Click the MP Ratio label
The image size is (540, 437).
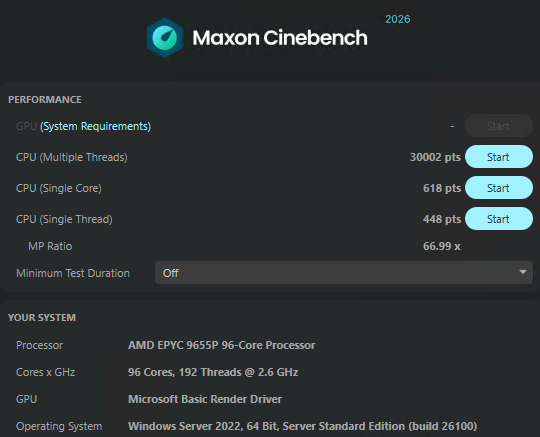(x=50, y=246)
